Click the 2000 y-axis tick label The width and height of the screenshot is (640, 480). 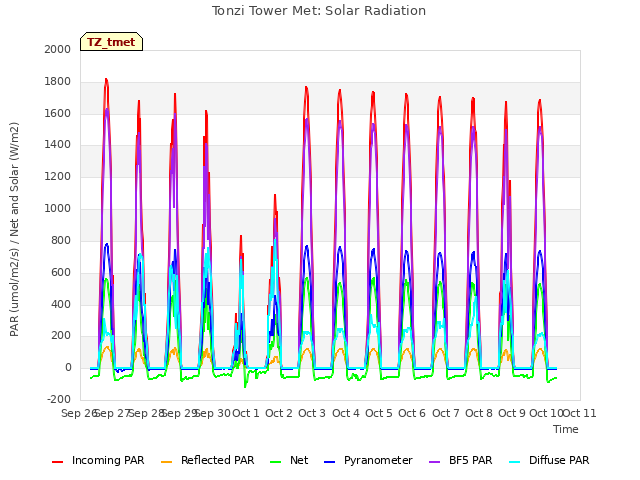click(x=58, y=49)
